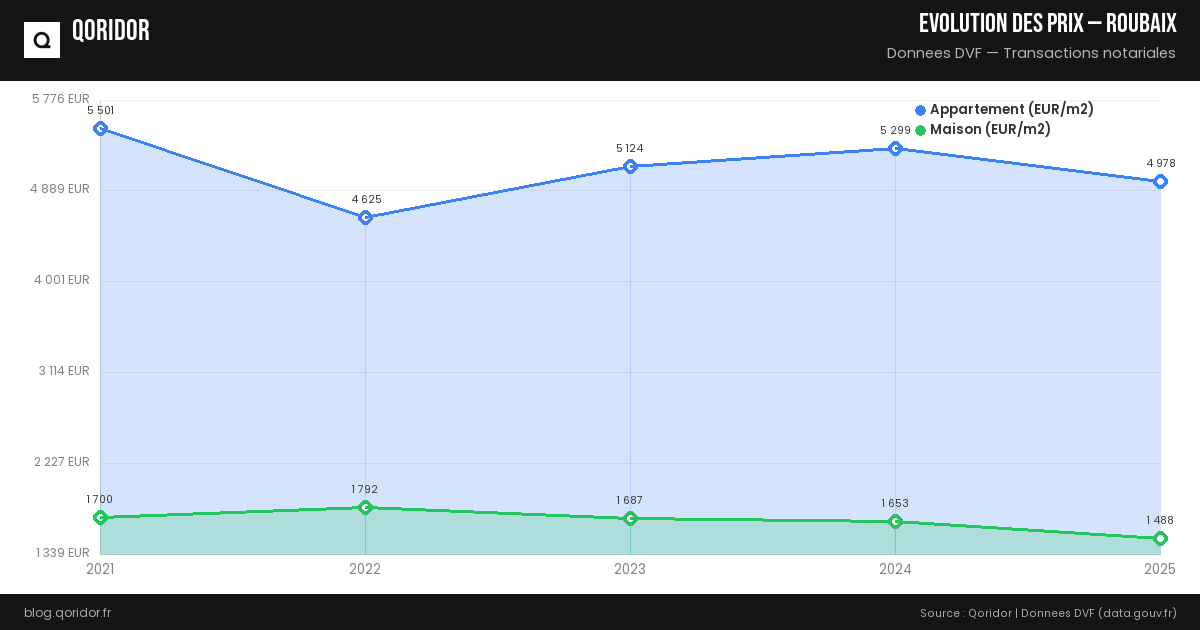Select the 2023 apartment point at 5 124
Screen dimensions: 1200x630
630,166
